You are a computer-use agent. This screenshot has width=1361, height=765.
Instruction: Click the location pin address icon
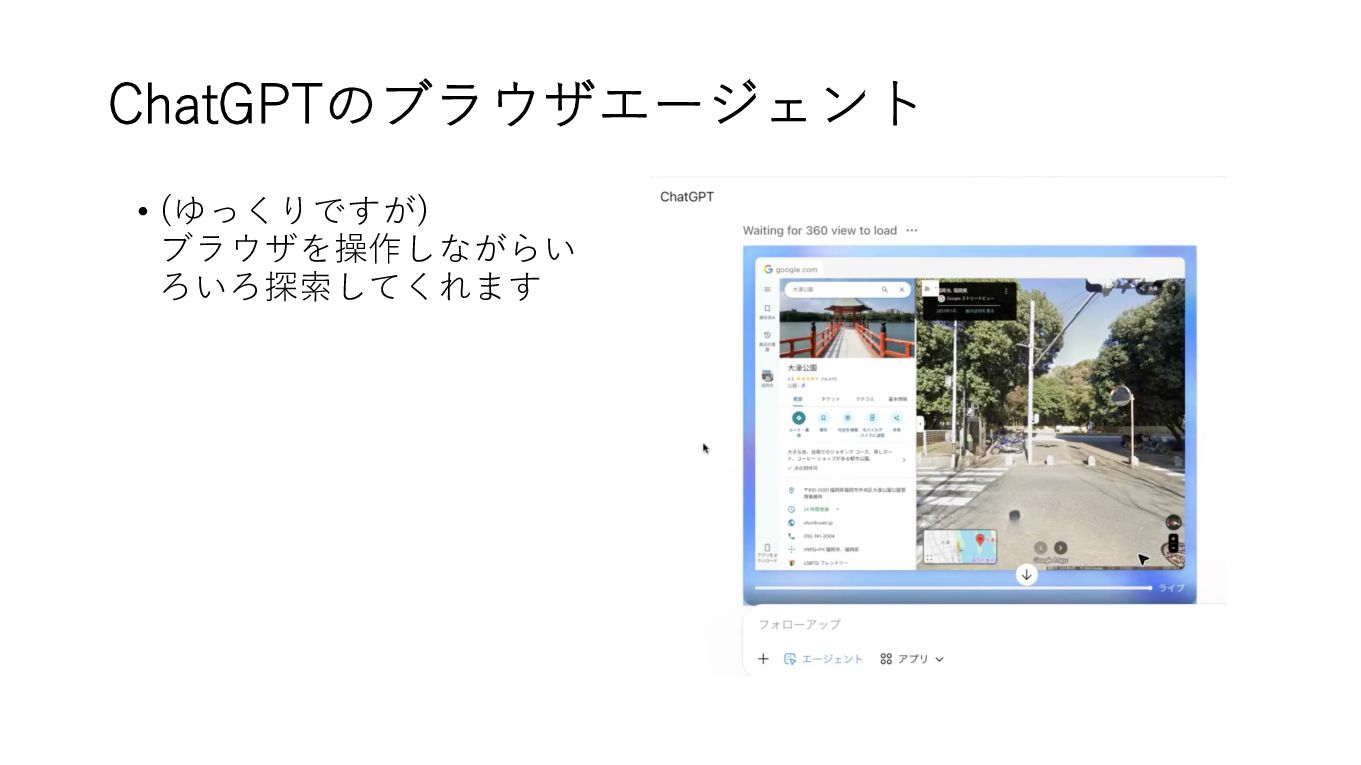(x=791, y=491)
